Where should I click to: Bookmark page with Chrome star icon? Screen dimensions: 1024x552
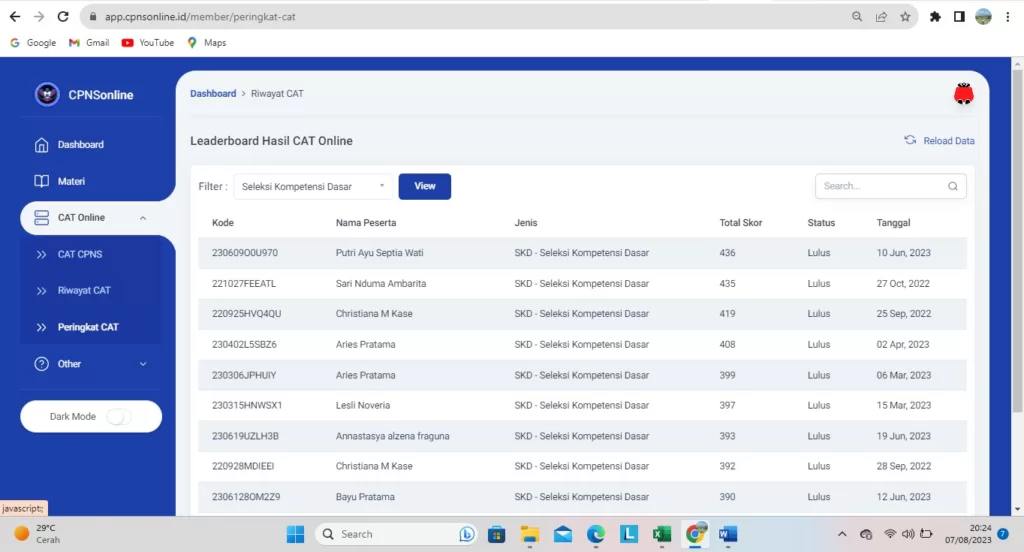pos(905,17)
